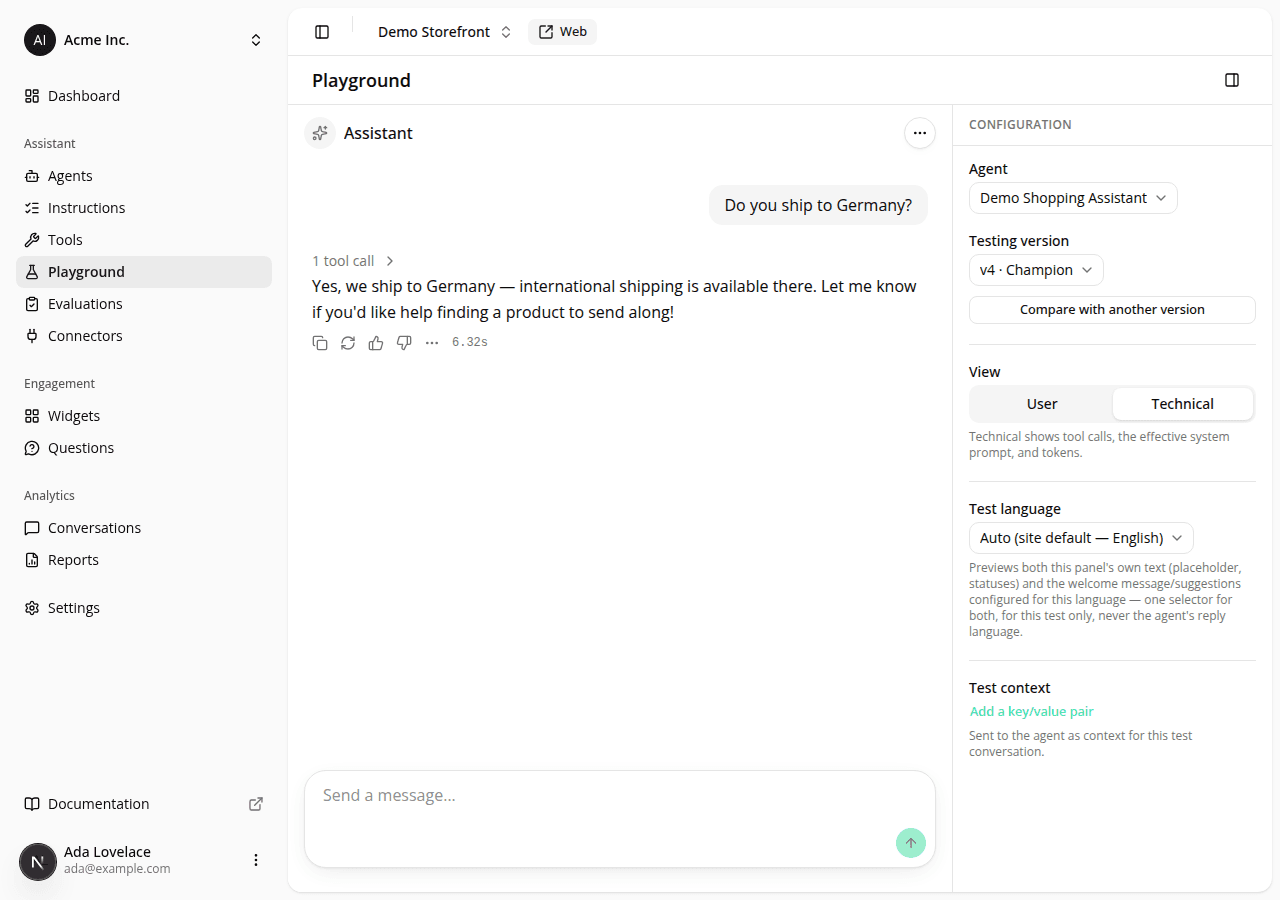Open the Tools page
Image resolution: width=1280 pixels, height=900 pixels.
coord(144,240)
